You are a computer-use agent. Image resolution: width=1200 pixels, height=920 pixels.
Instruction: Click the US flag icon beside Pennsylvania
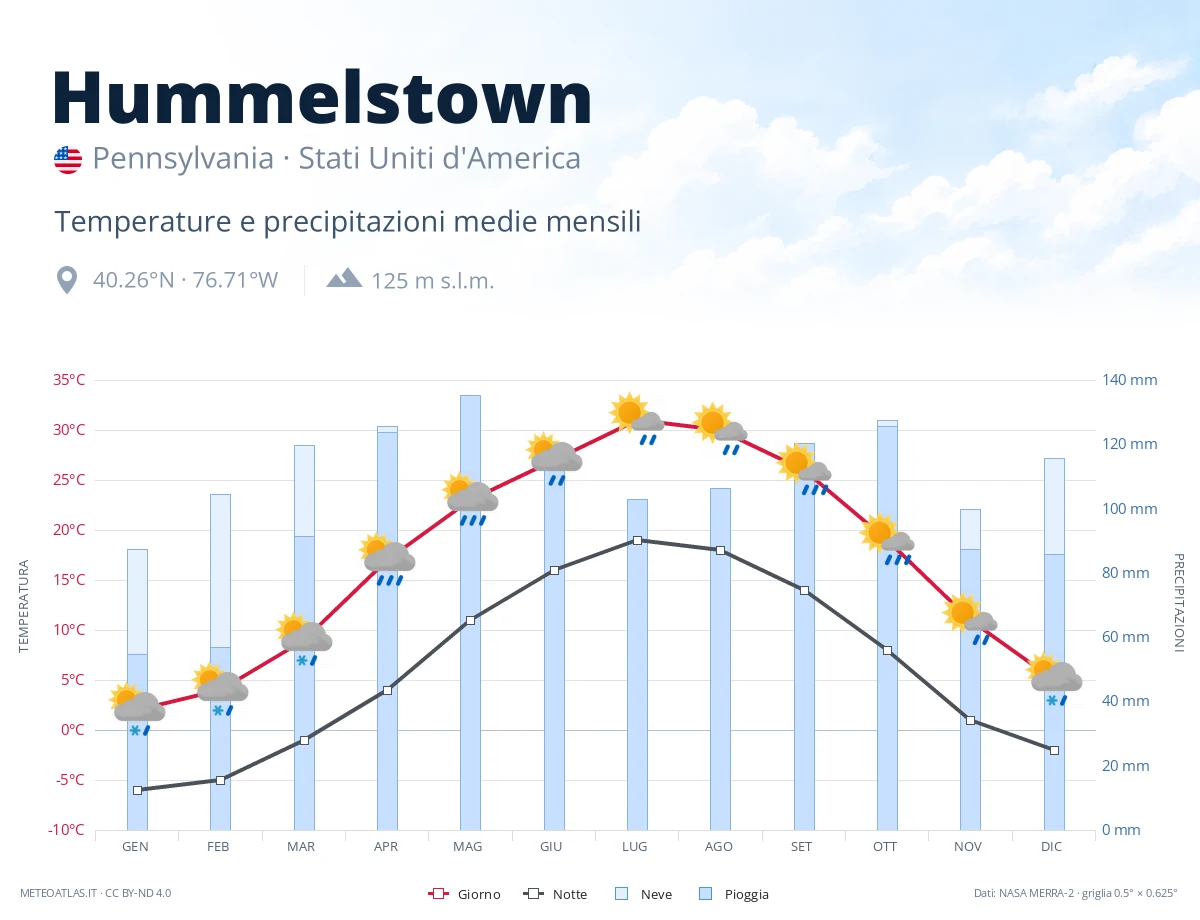68,159
